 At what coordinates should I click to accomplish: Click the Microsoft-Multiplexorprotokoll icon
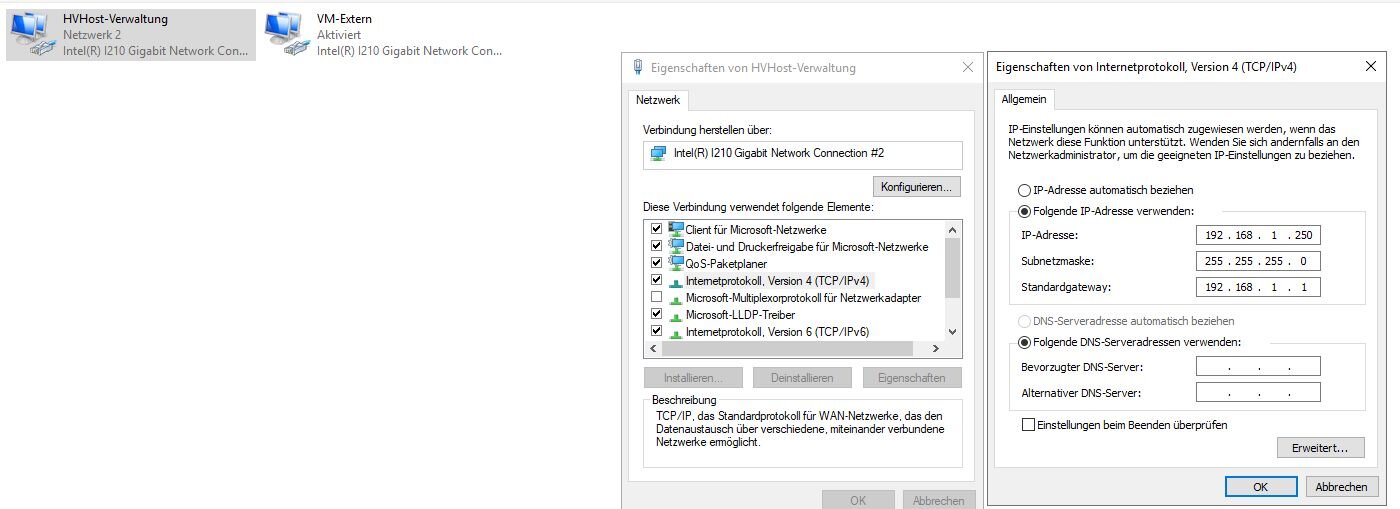tap(677, 298)
